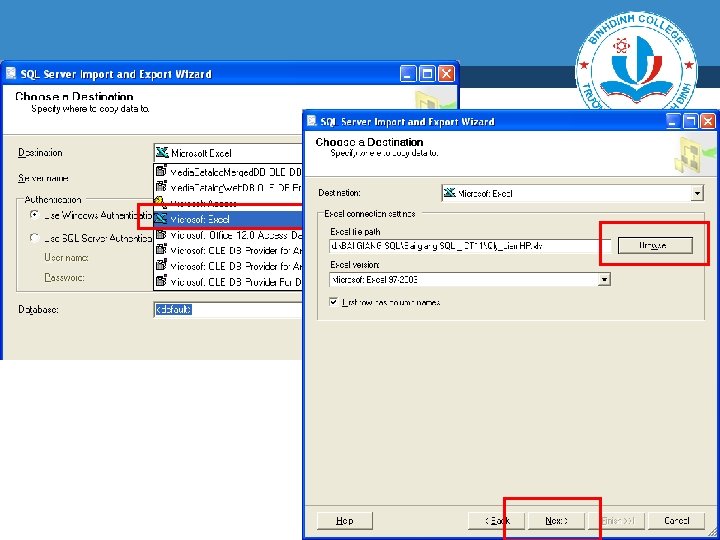Choose Microsoft Excel in the destination list
This screenshot has height=540, width=720.
pyautogui.click(x=228, y=219)
